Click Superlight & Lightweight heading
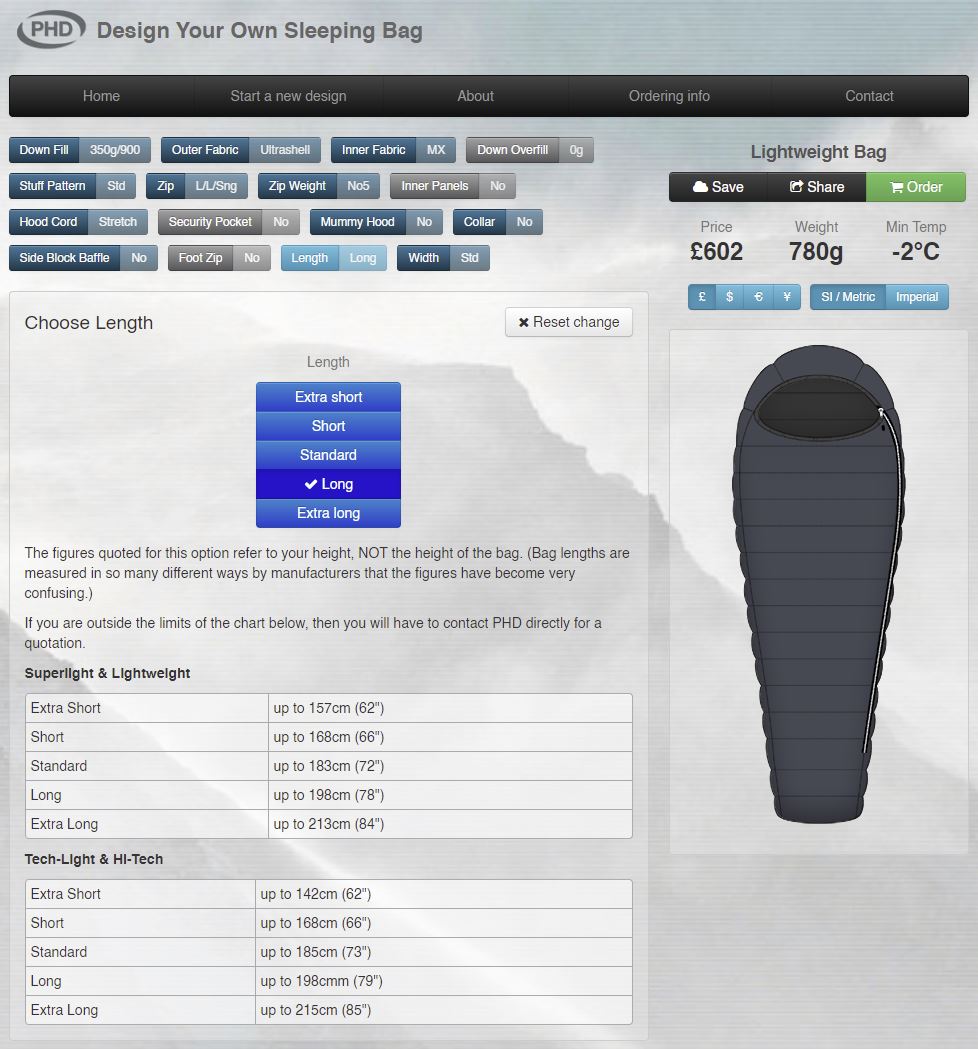 pos(107,673)
